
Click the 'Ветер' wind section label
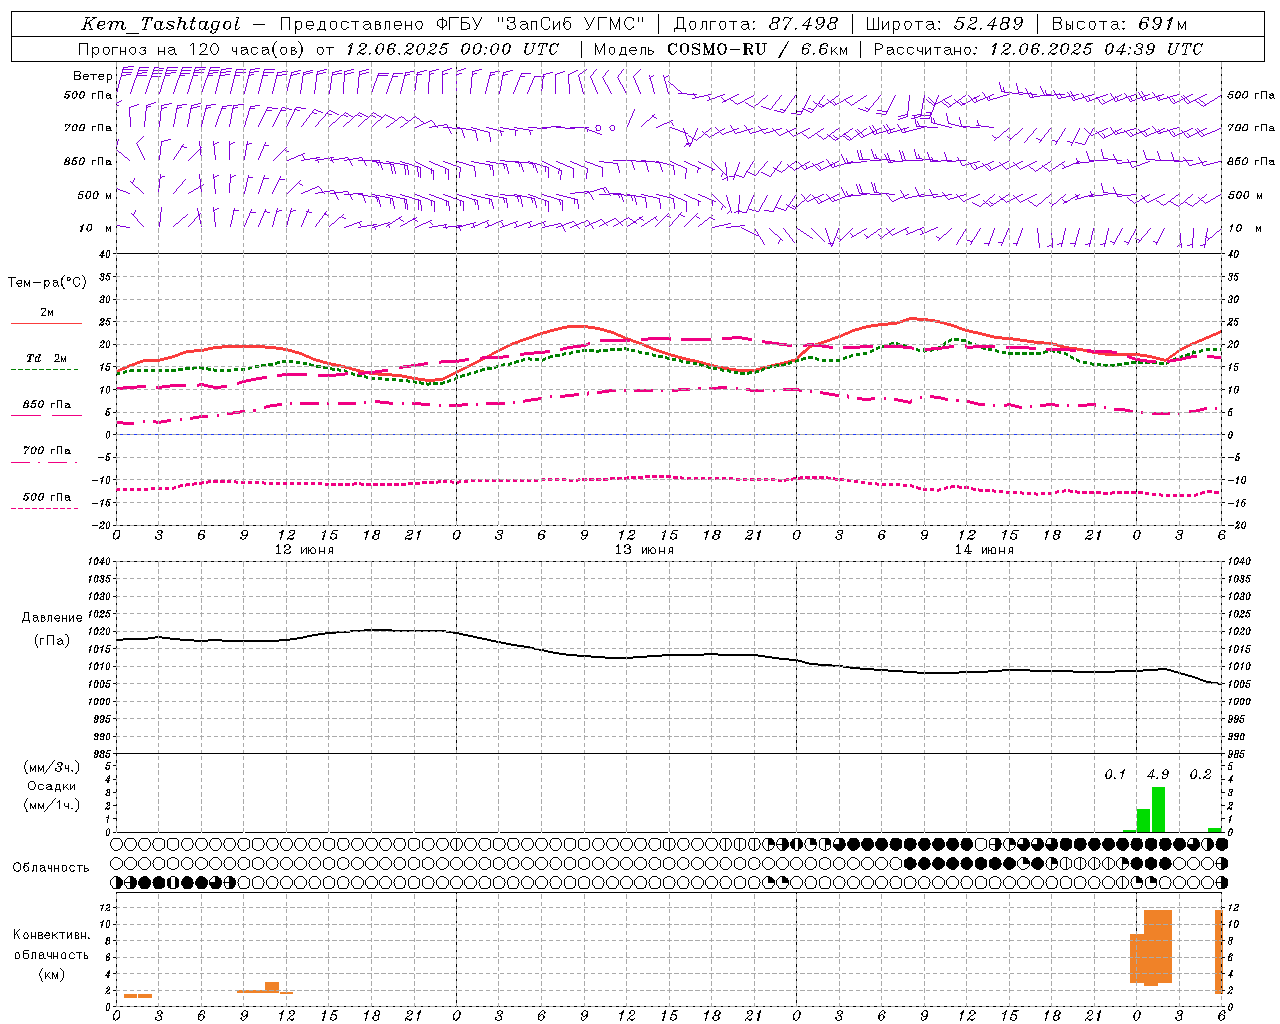click(x=92, y=76)
